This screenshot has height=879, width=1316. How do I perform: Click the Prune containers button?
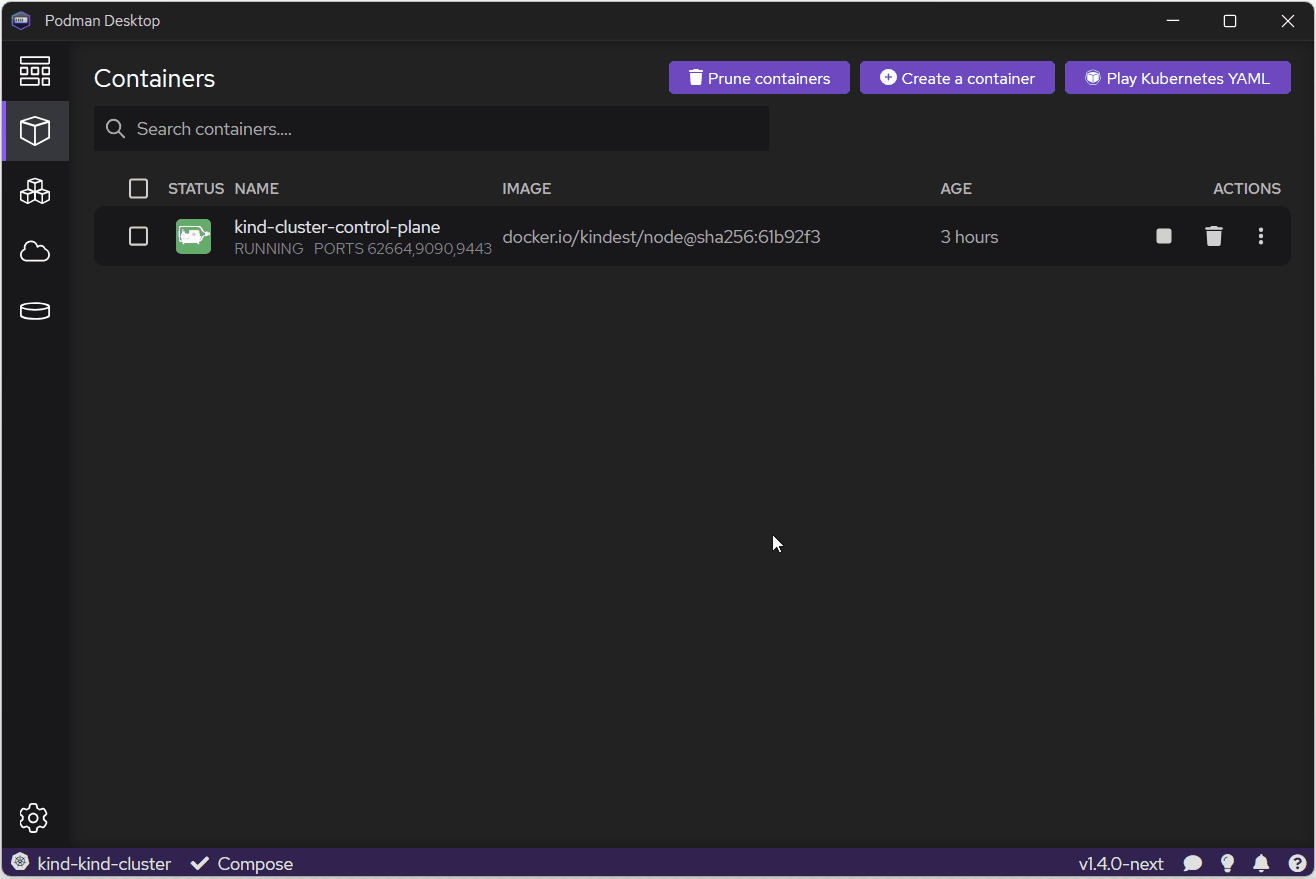pos(759,78)
